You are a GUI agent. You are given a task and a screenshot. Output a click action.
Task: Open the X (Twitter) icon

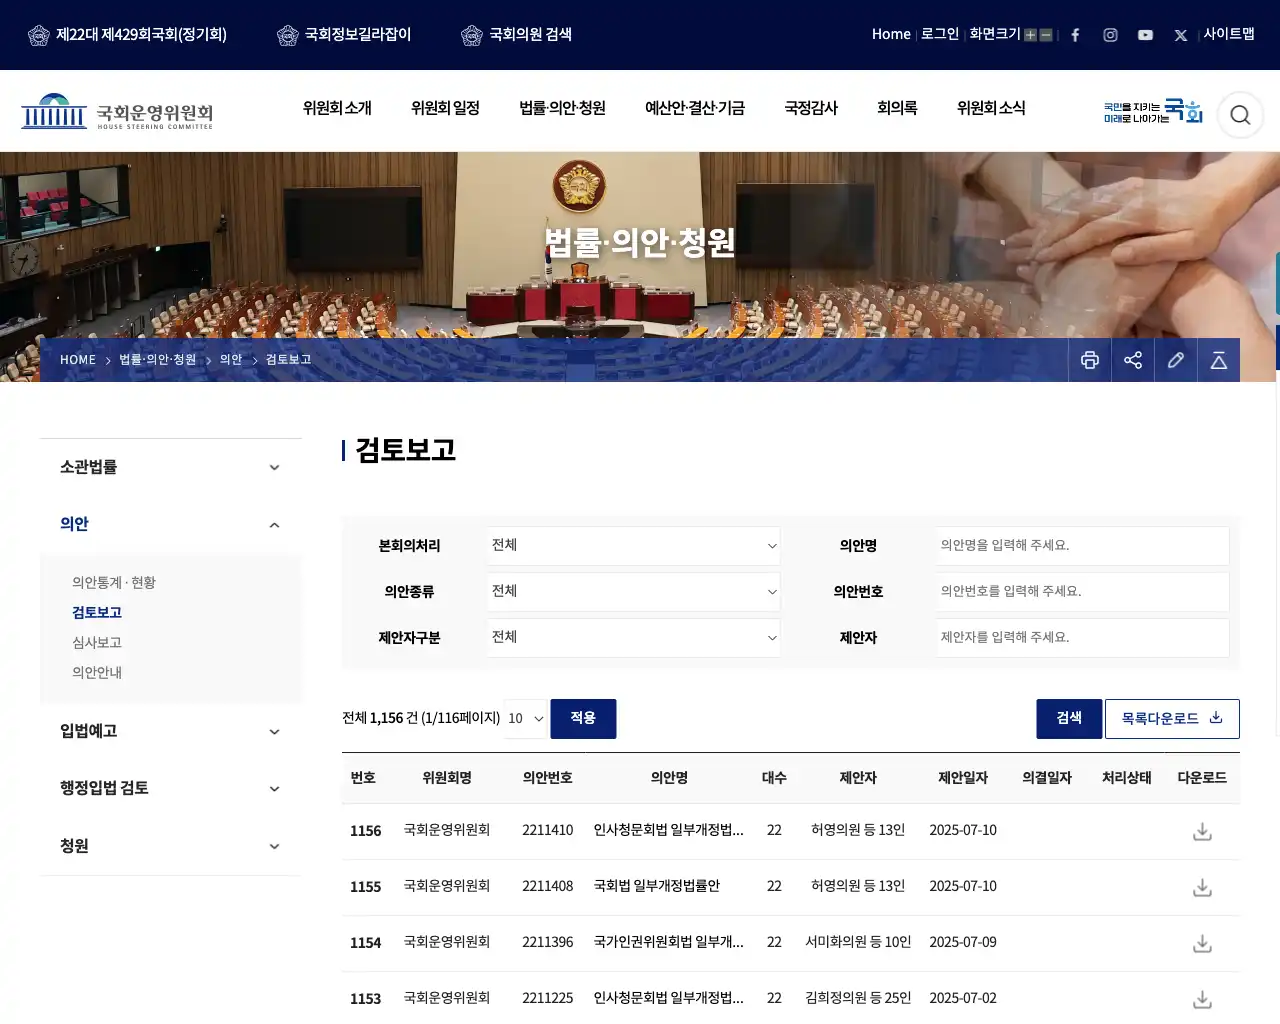coord(1181,35)
